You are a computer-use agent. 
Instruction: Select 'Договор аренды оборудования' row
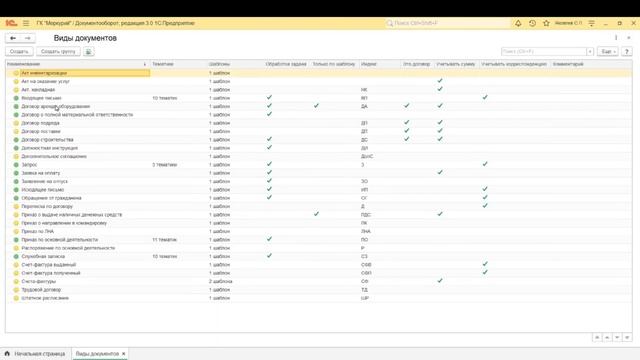point(319,106)
